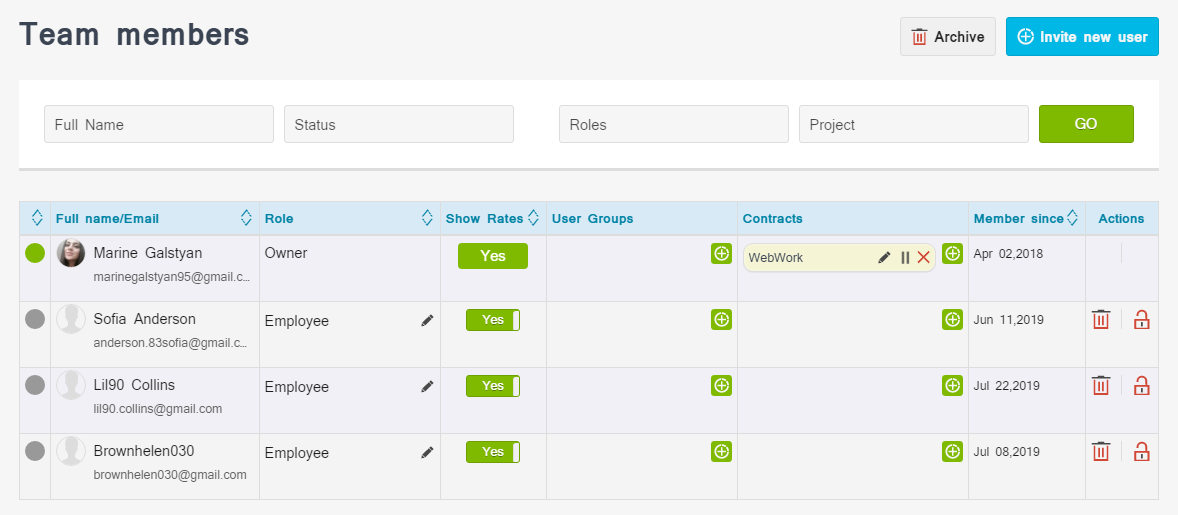Invite a new user
Image resolution: width=1178 pixels, height=515 pixels.
1082,37
